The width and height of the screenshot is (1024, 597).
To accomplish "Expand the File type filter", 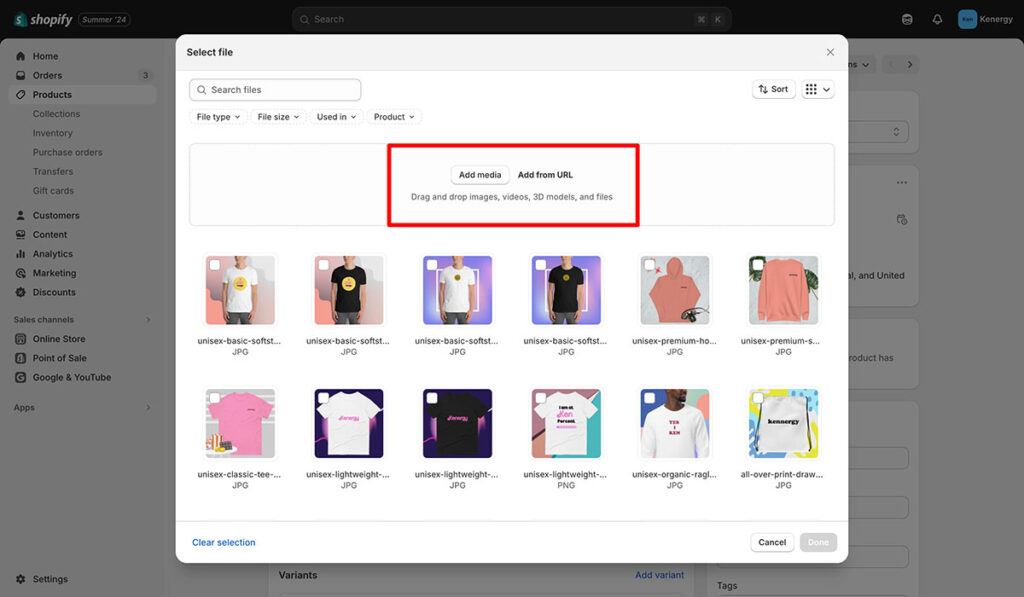I will [x=217, y=117].
